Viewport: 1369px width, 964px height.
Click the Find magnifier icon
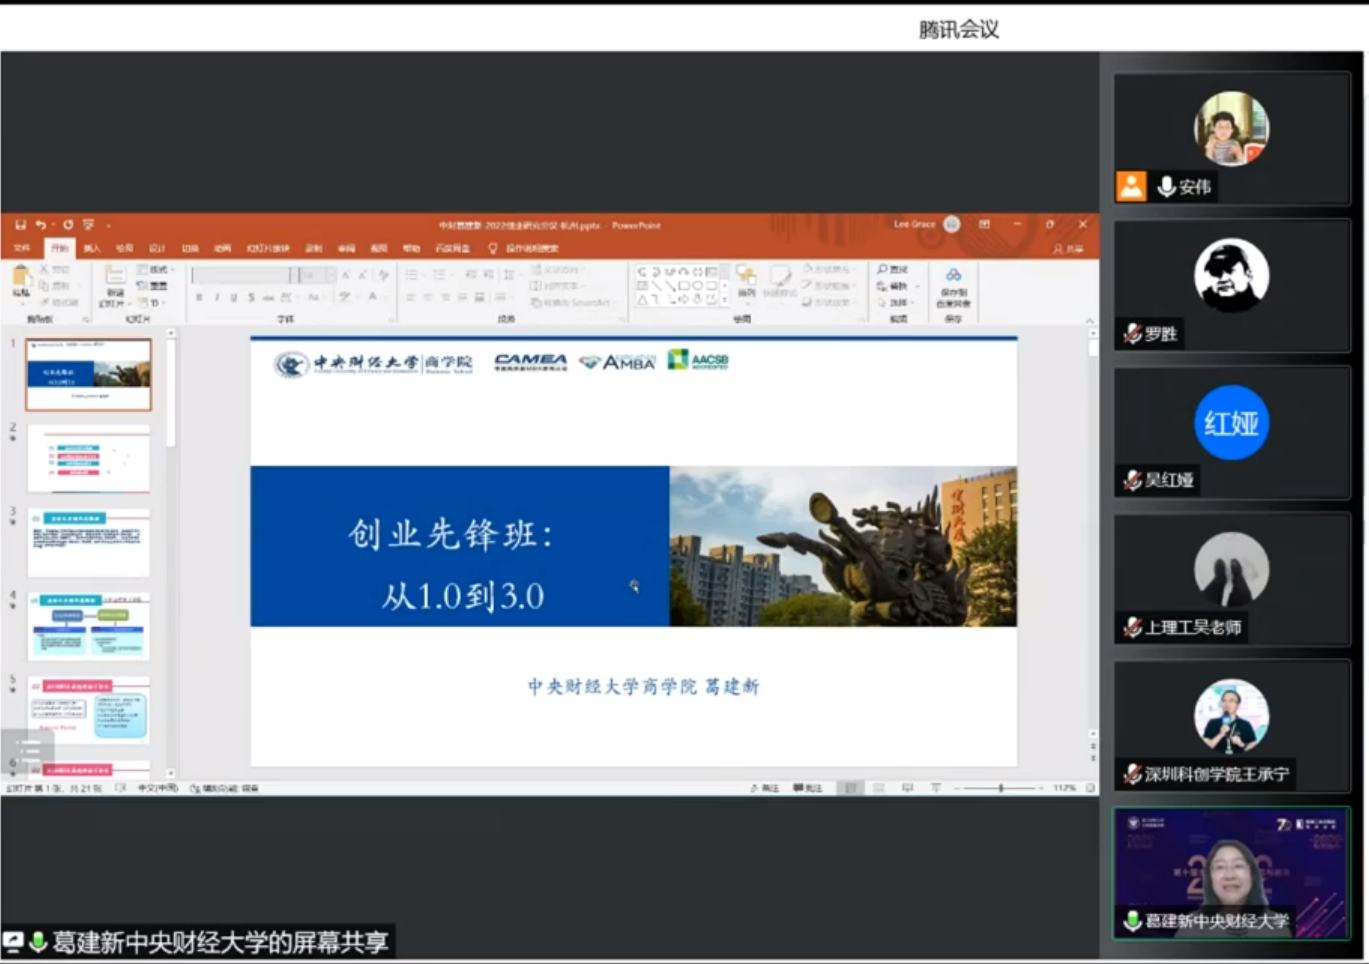click(x=883, y=270)
